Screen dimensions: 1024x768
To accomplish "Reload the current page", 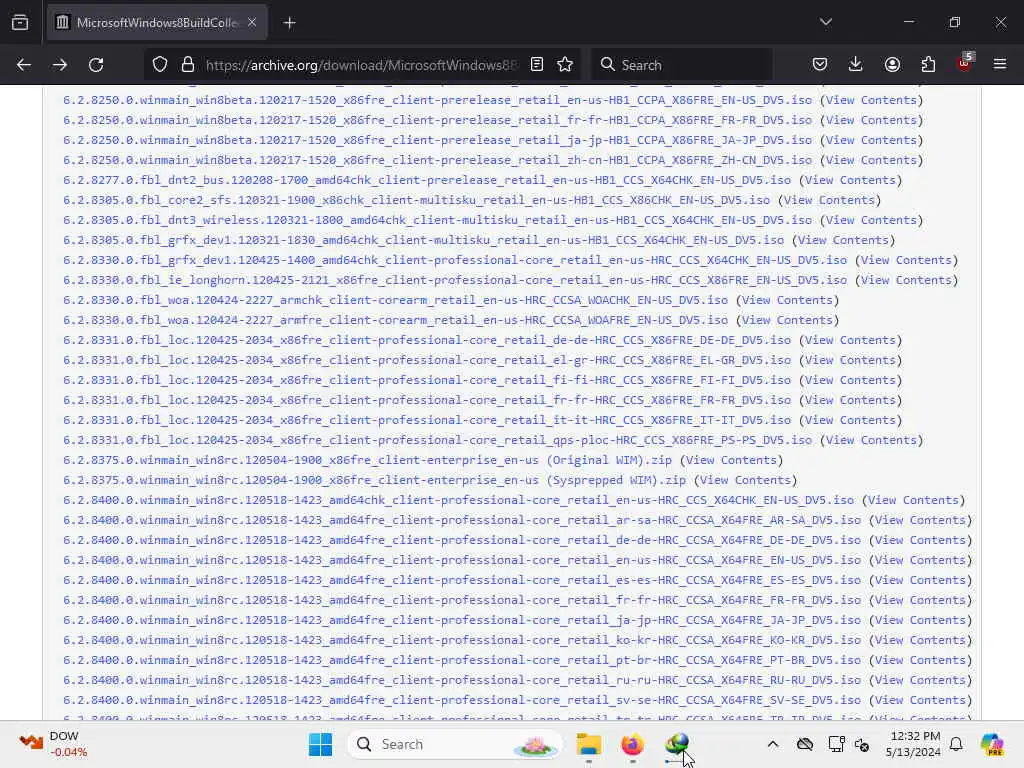I will click(96, 65).
